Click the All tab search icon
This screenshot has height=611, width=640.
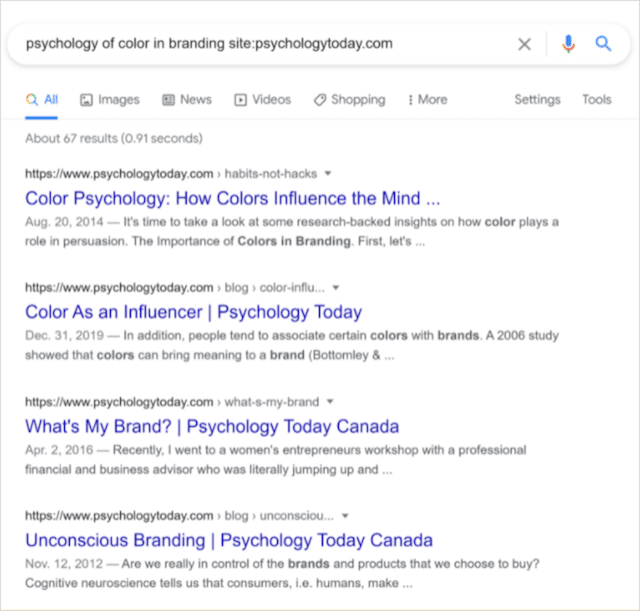click(x=32, y=100)
